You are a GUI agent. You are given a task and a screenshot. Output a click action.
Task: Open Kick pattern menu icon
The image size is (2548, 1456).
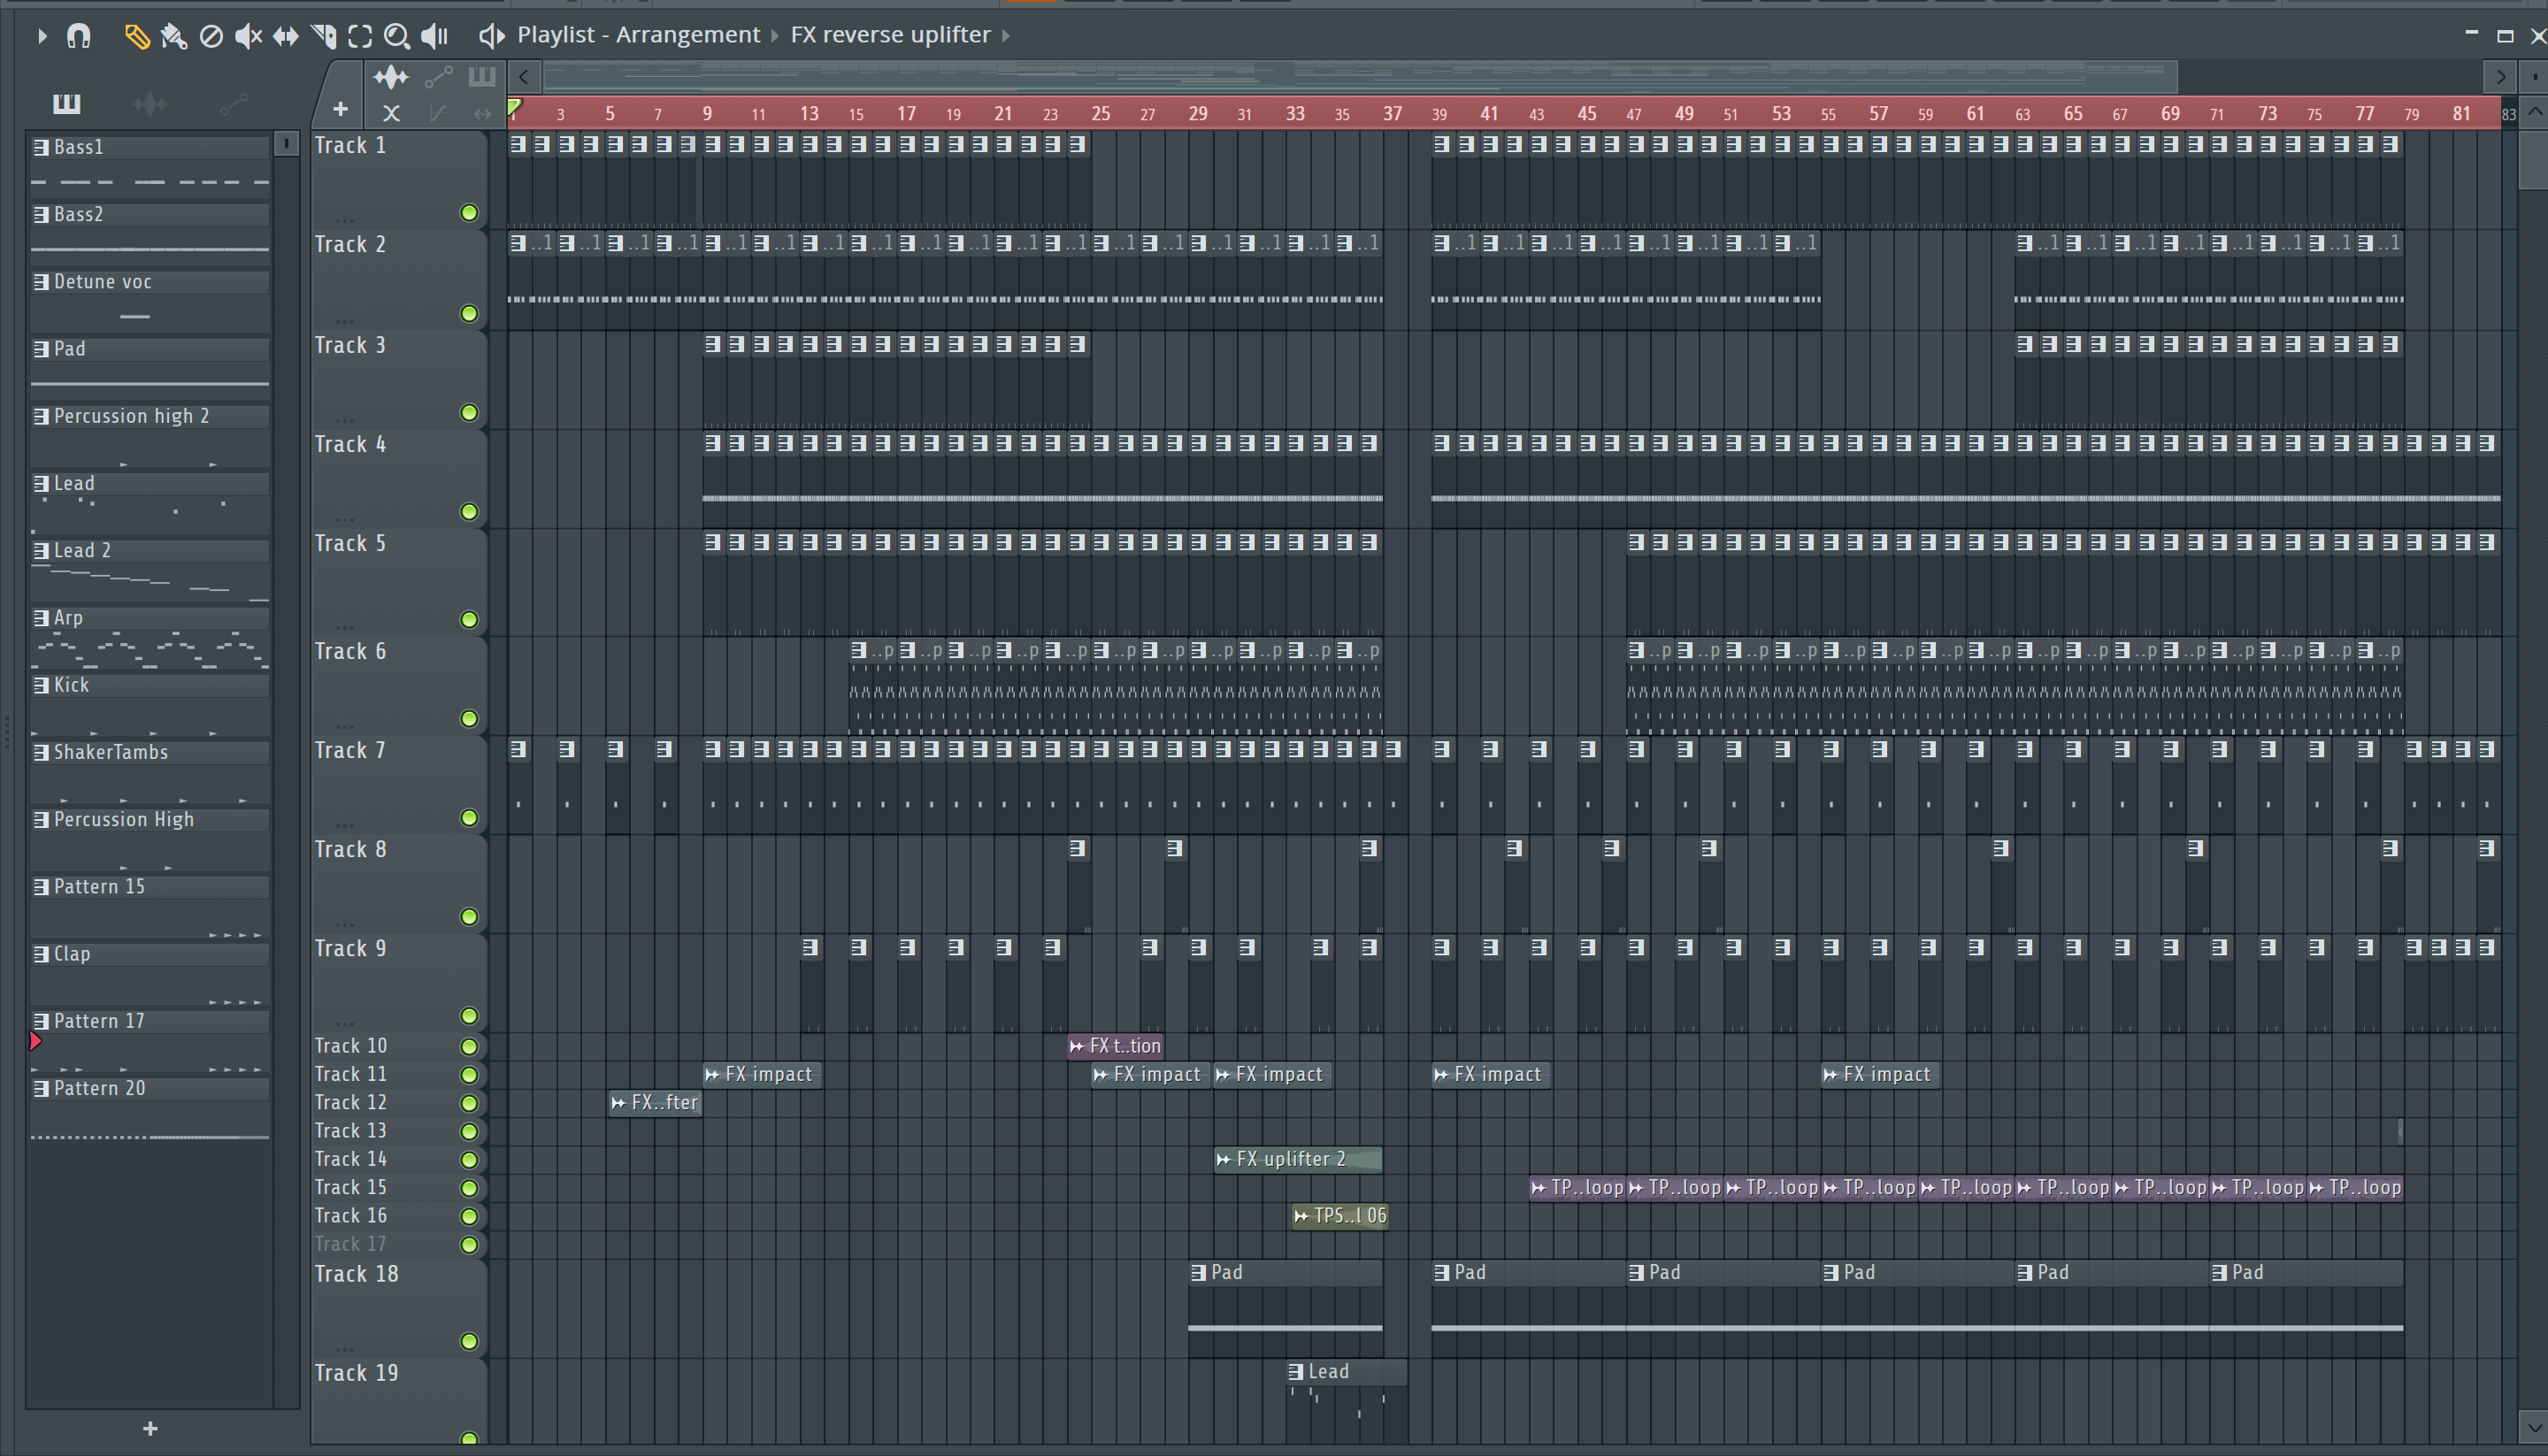click(41, 685)
